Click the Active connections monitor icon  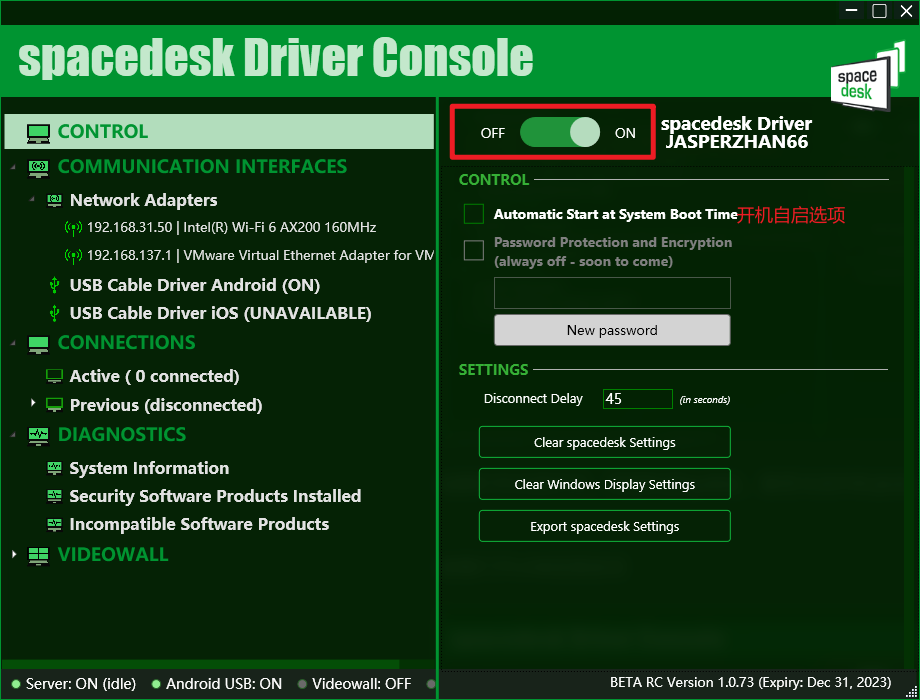[55, 376]
